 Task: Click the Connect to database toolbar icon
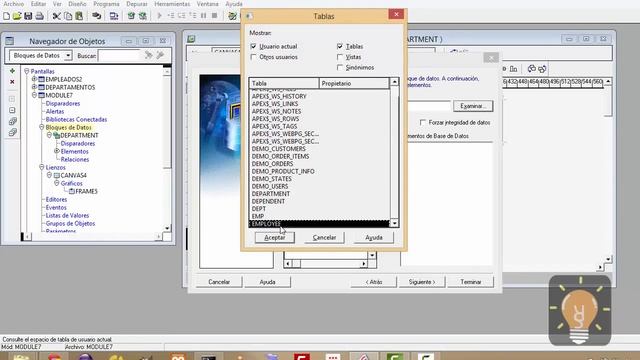97,16
